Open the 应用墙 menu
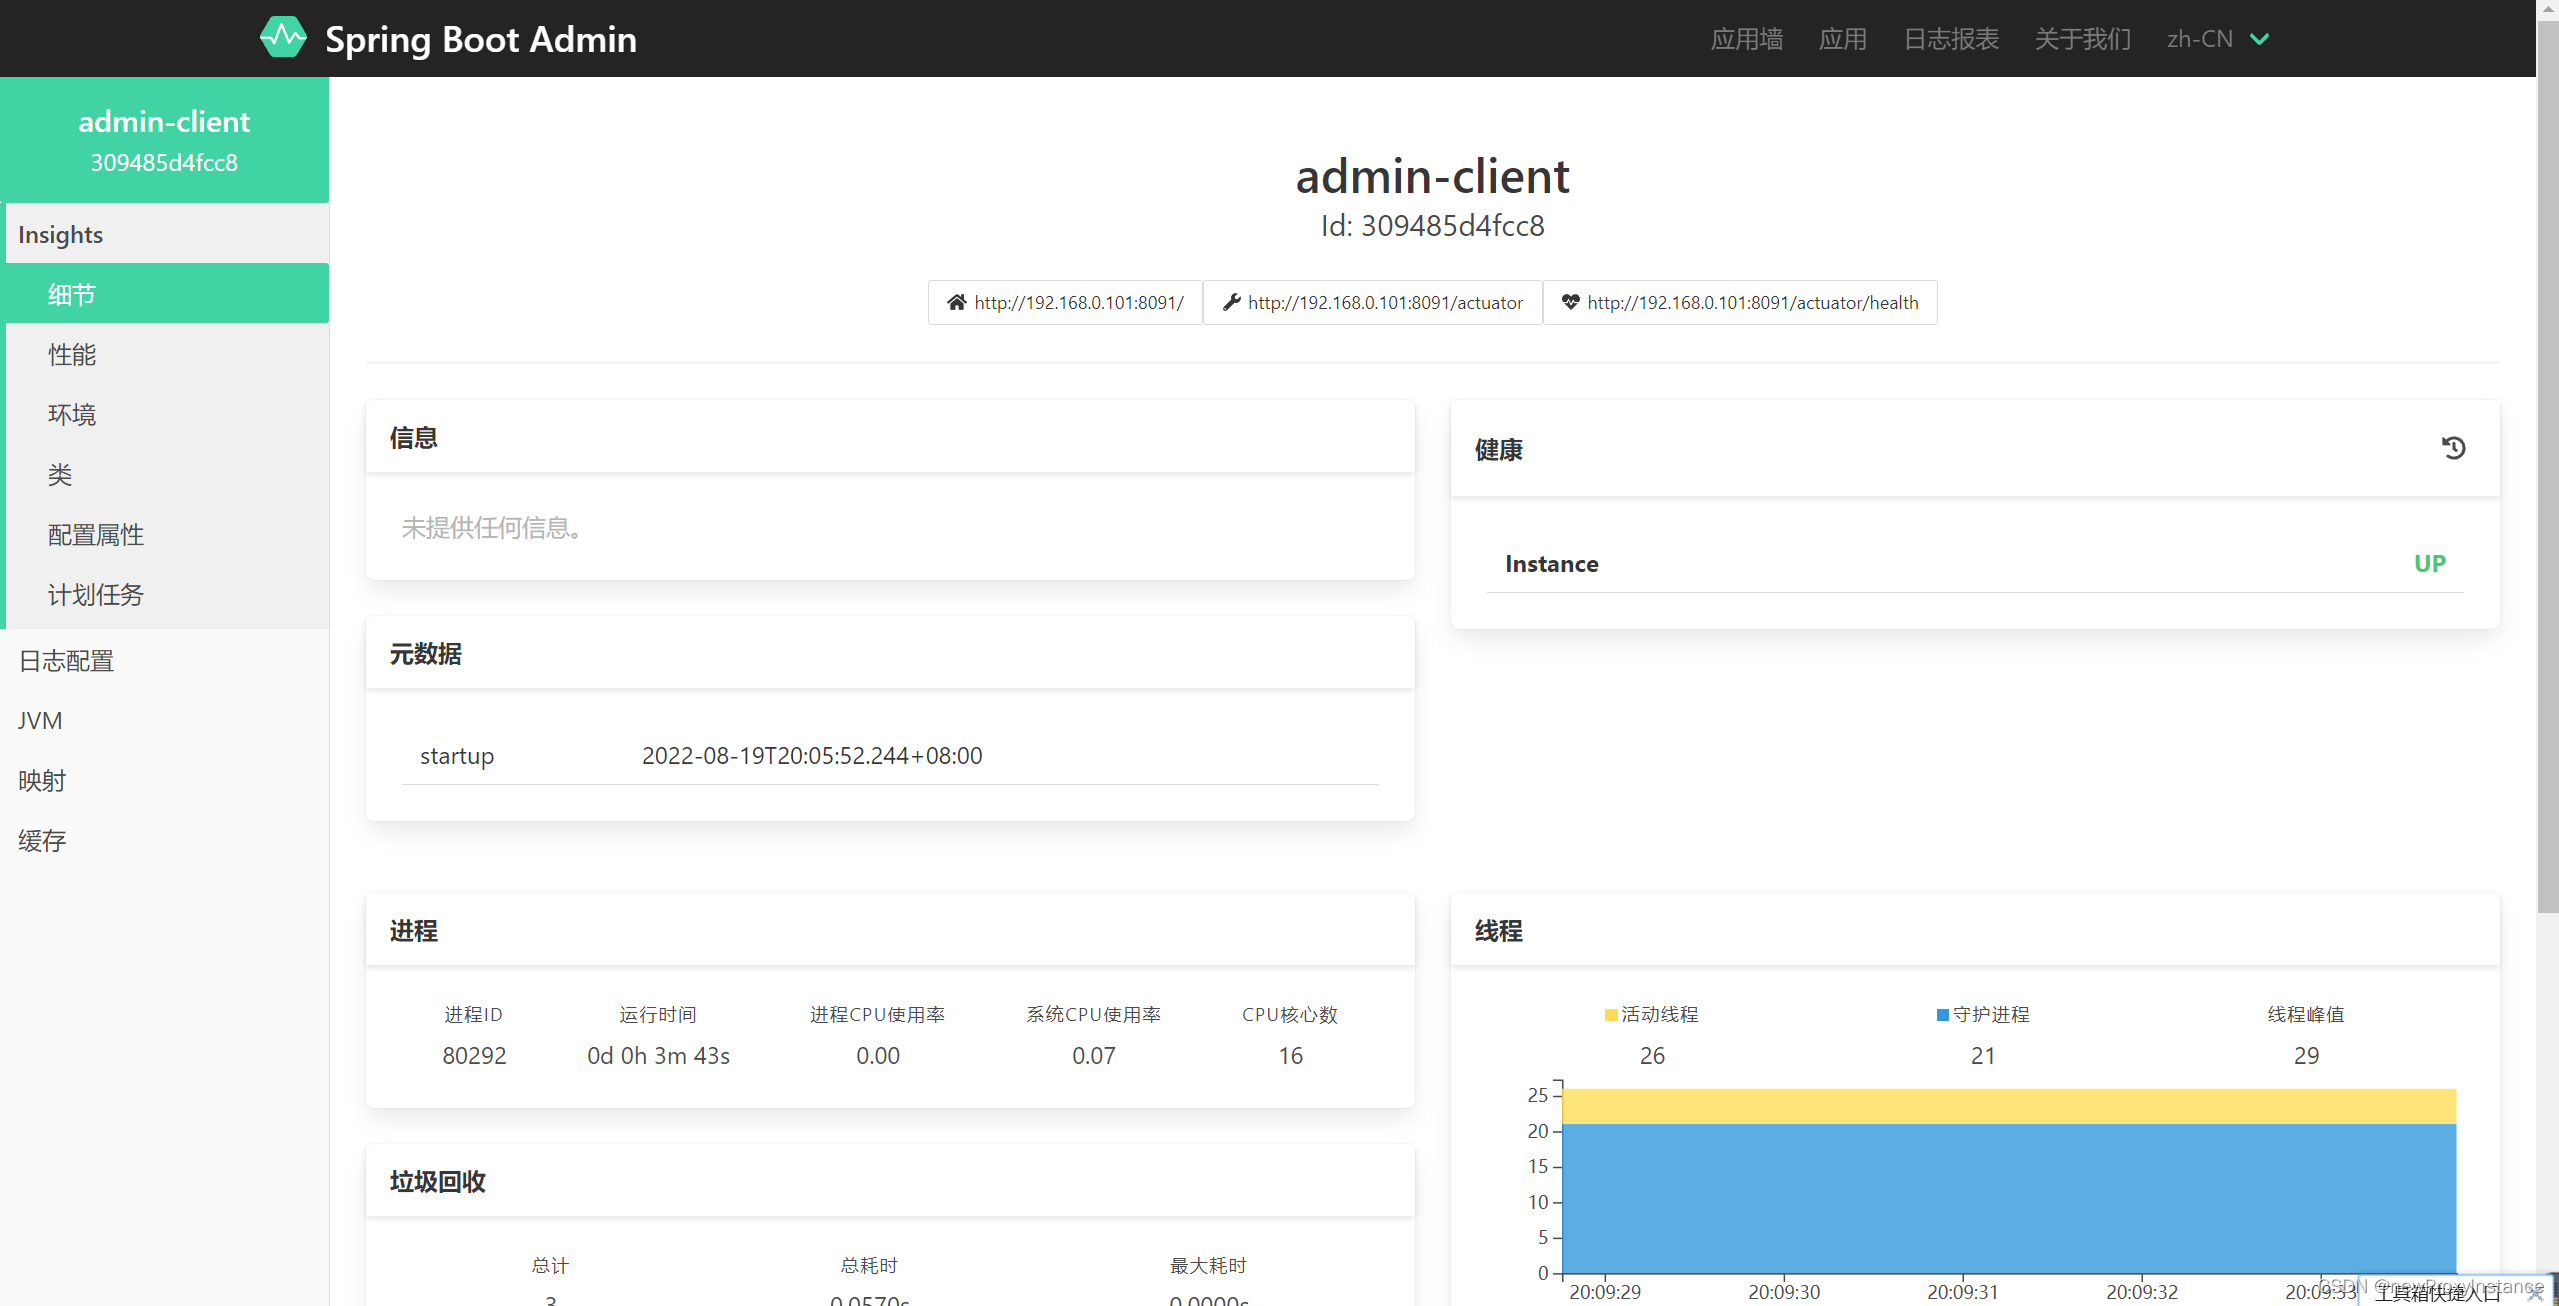 pos(1747,39)
